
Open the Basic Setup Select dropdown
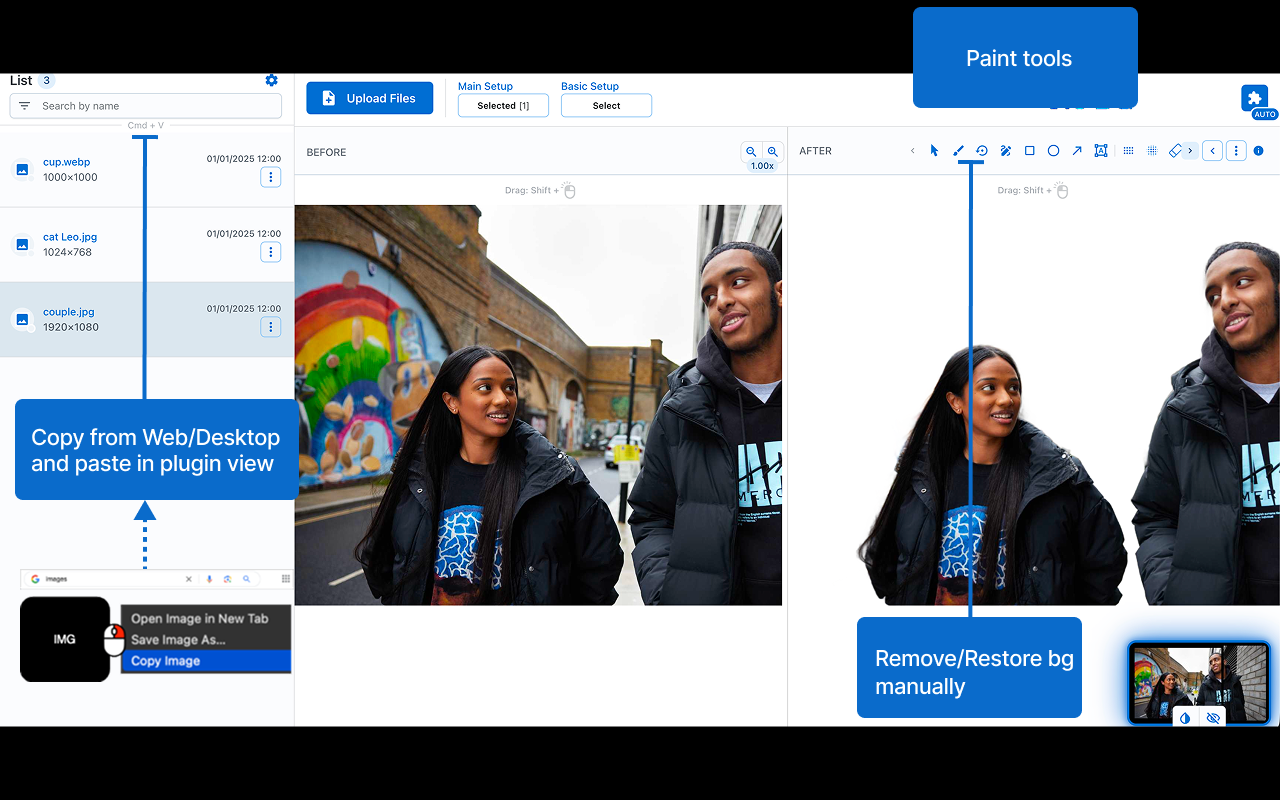pos(606,106)
